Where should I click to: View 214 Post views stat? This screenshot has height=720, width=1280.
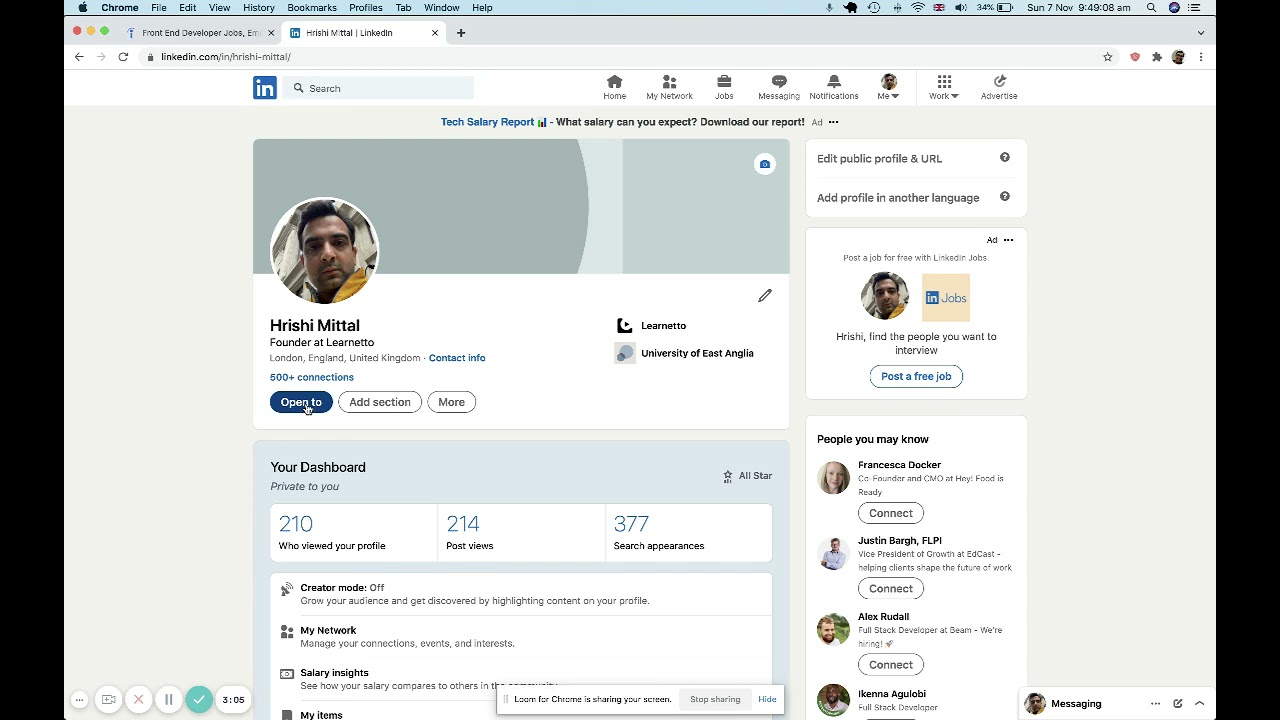point(521,533)
